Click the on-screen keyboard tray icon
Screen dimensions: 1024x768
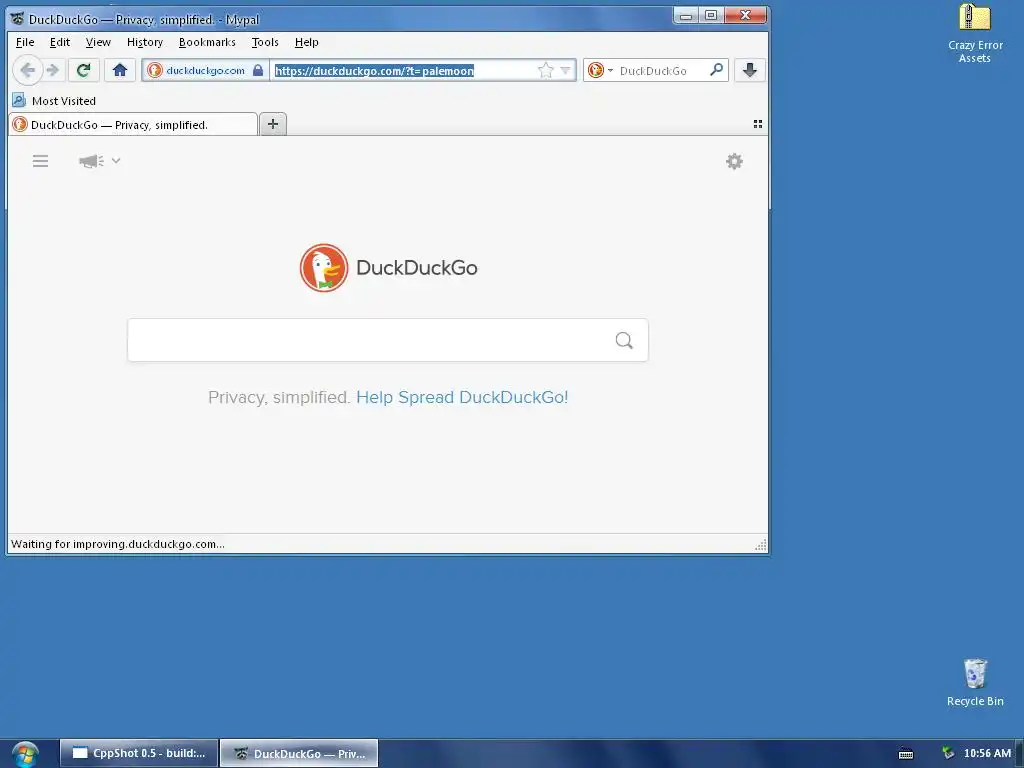point(906,754)
